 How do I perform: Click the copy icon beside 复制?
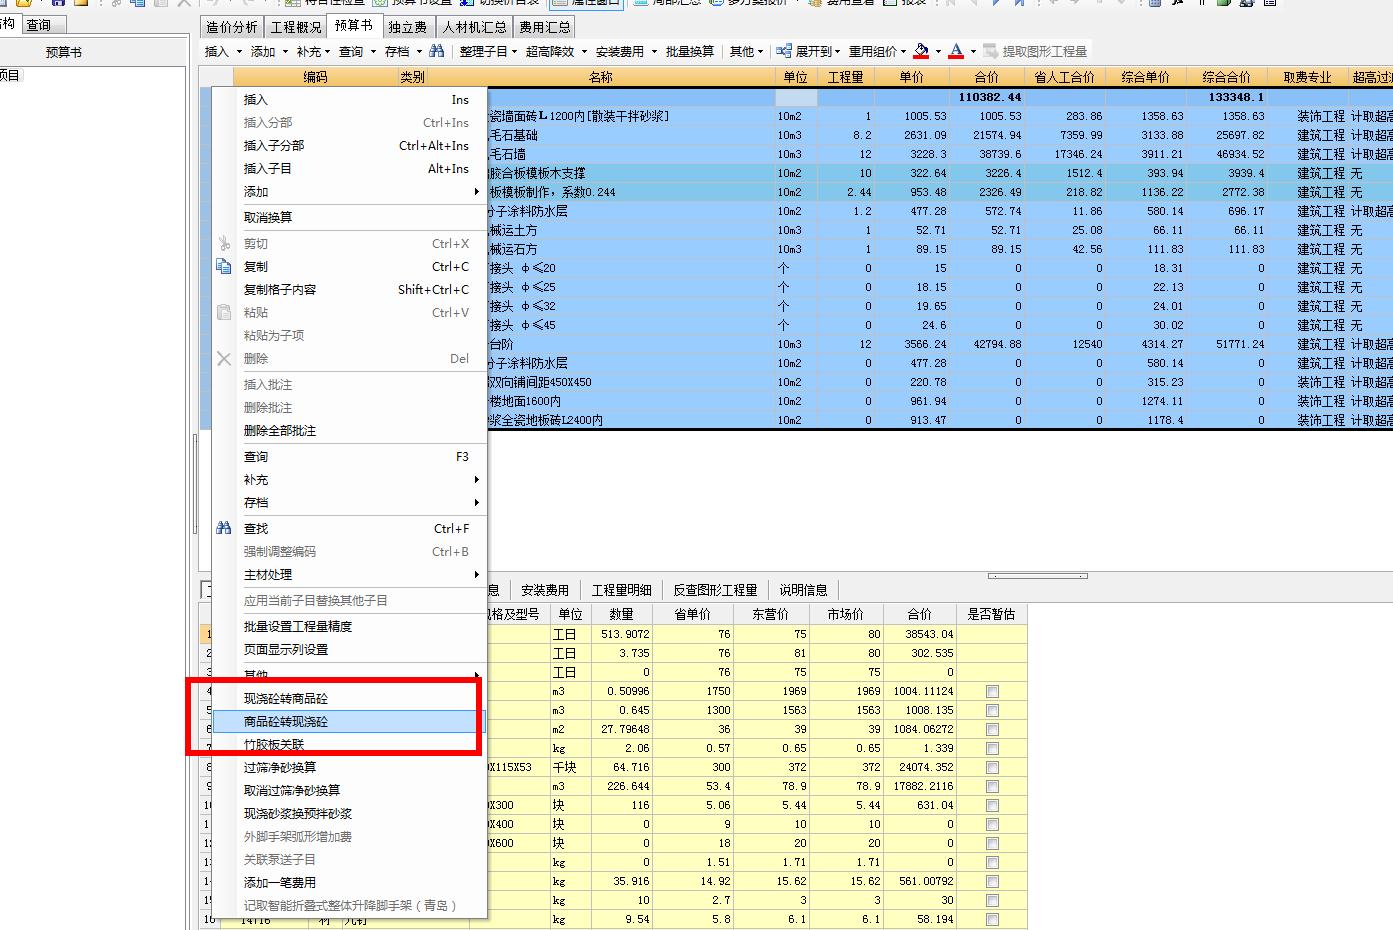point(224,267)
